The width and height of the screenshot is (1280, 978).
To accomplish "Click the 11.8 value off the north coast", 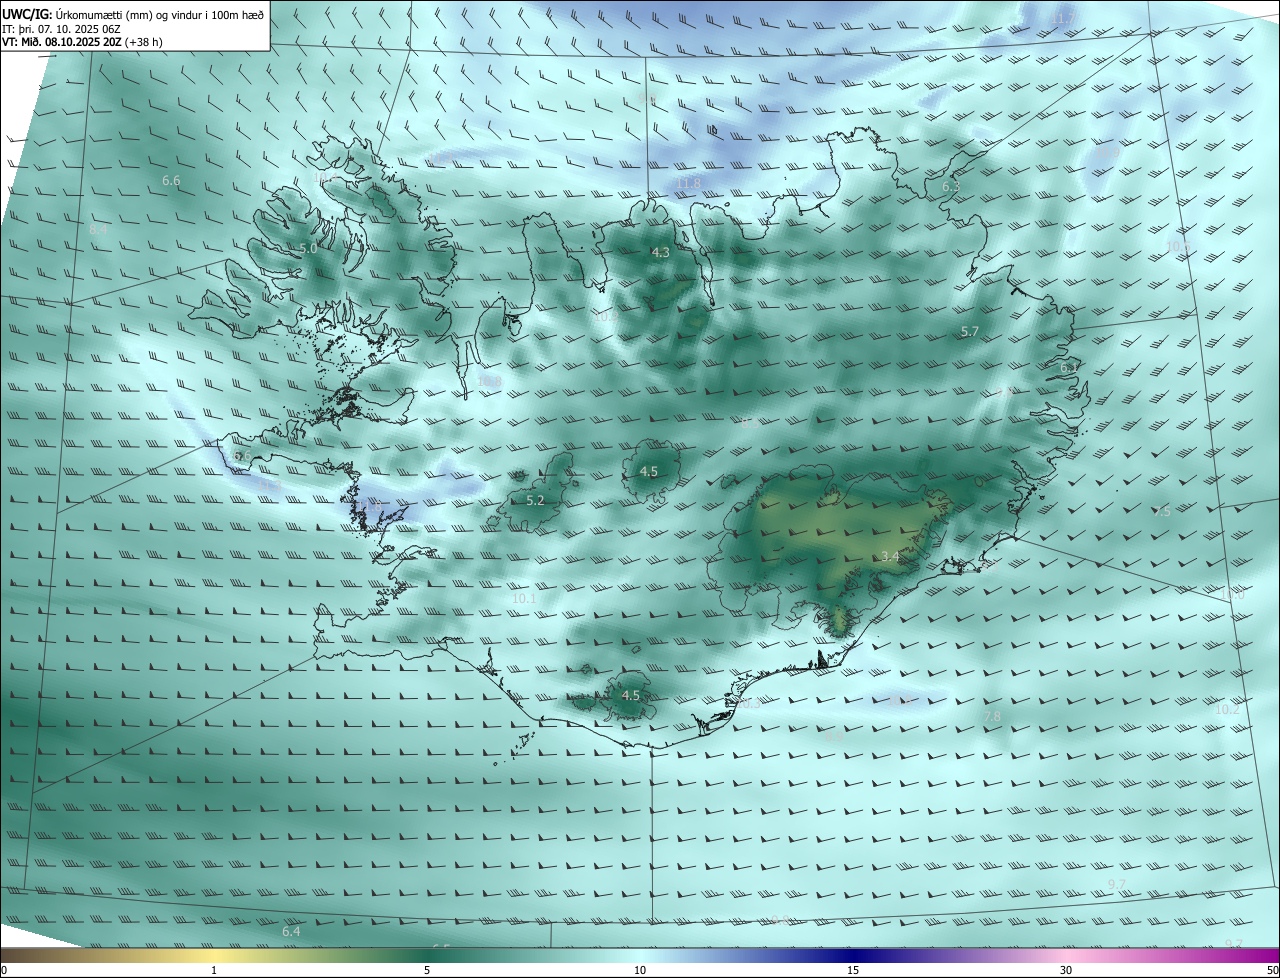I will [x=689, y=183].
